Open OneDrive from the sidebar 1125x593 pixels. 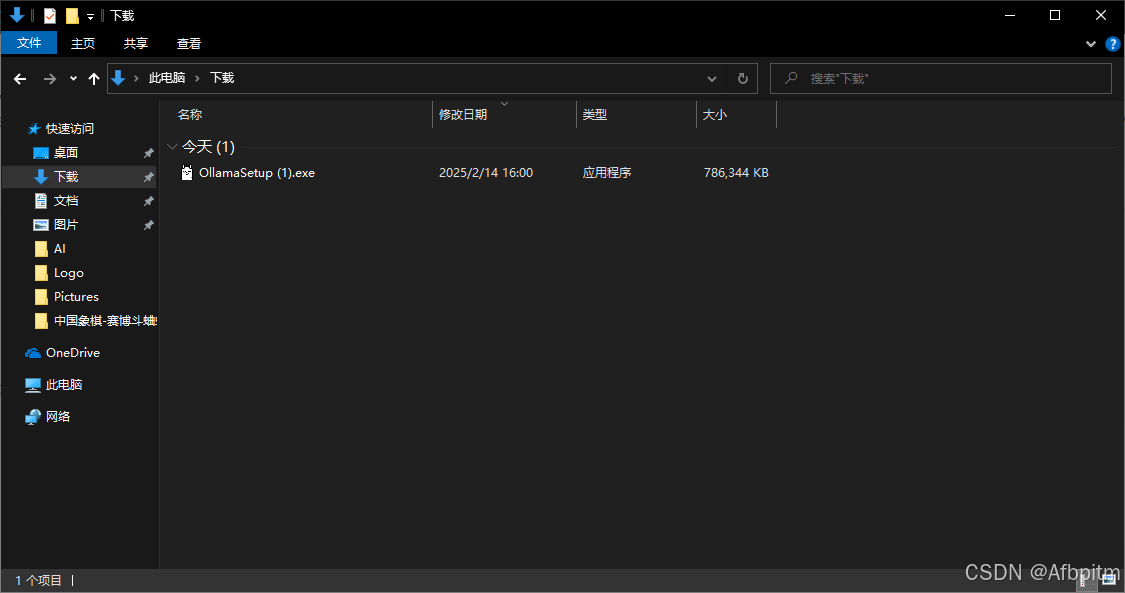tap(72, 352)
